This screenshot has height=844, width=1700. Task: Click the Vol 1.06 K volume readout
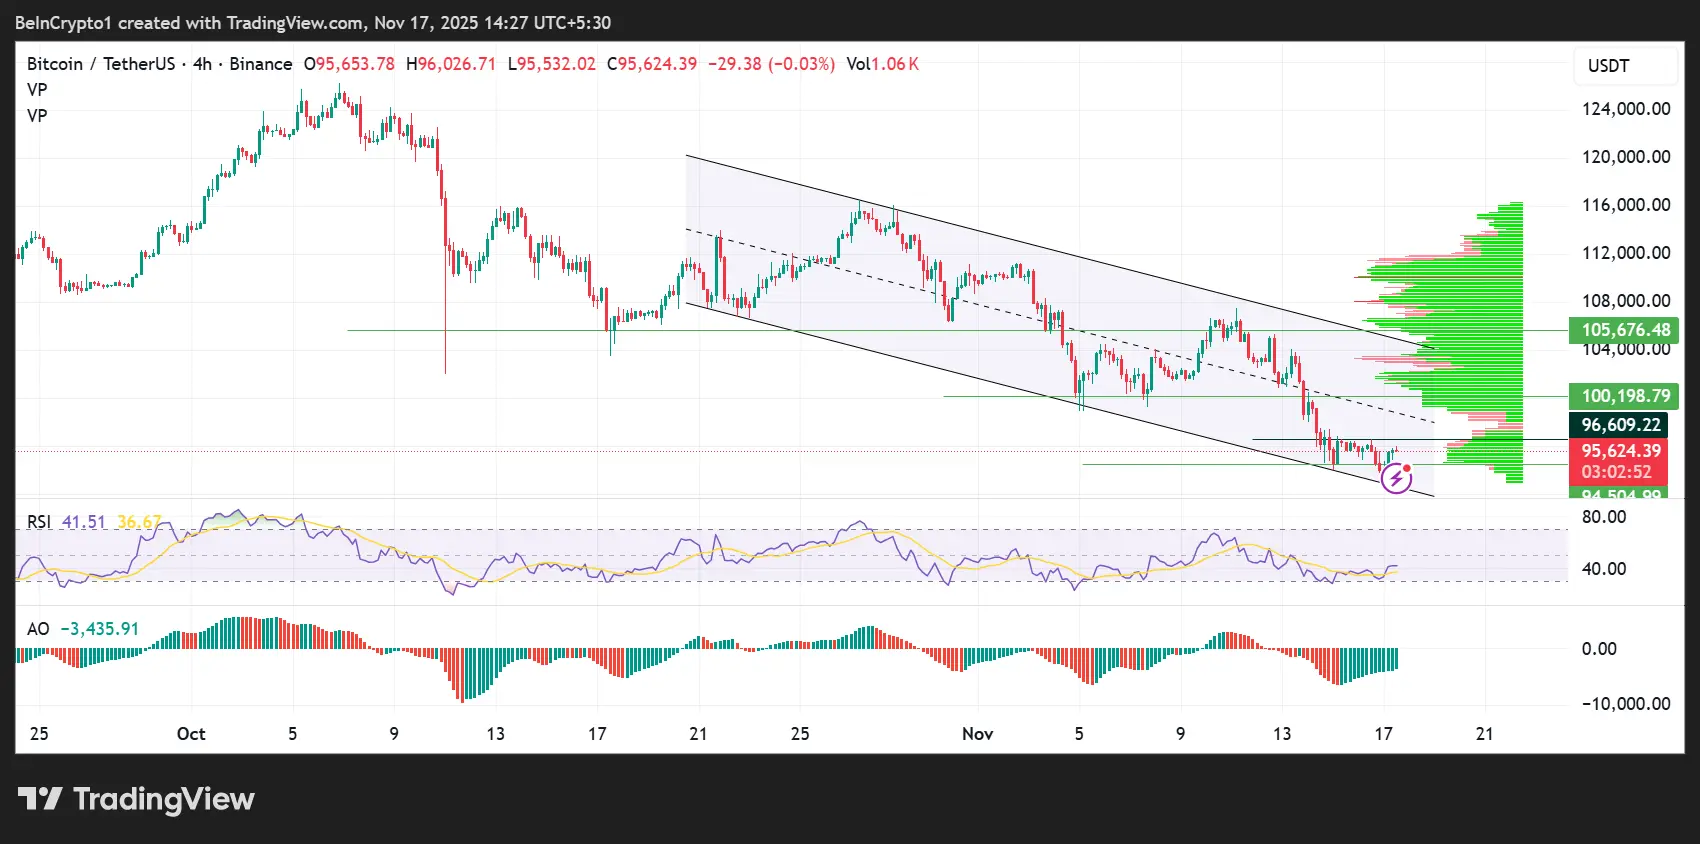(x=882, y=64)
